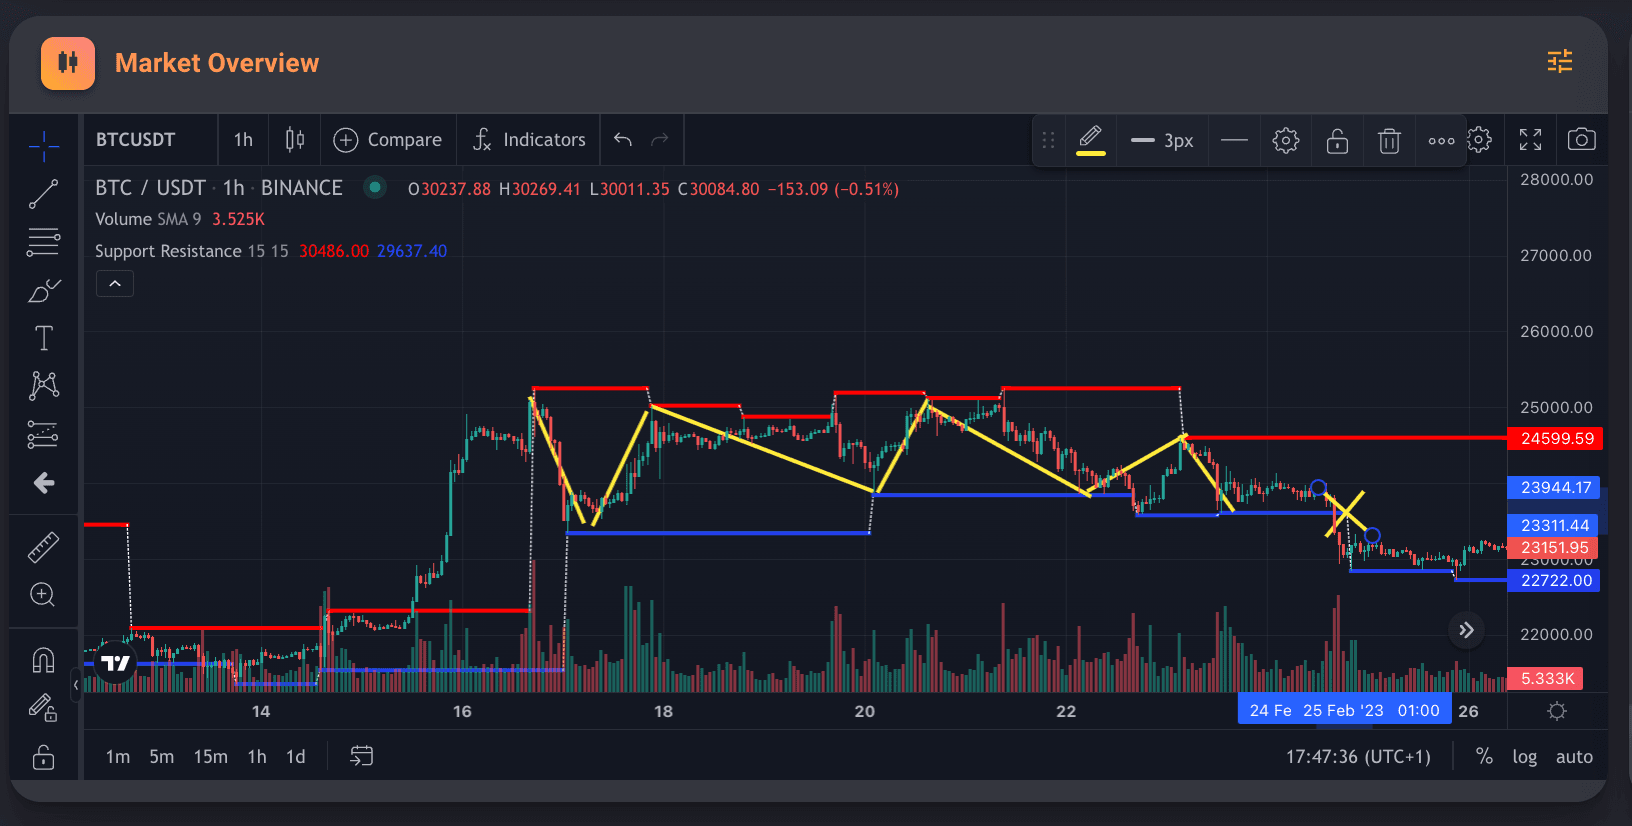1632x826 pixels.
Task: Click the zoom in magnifier icon
Action: (43, 595)
